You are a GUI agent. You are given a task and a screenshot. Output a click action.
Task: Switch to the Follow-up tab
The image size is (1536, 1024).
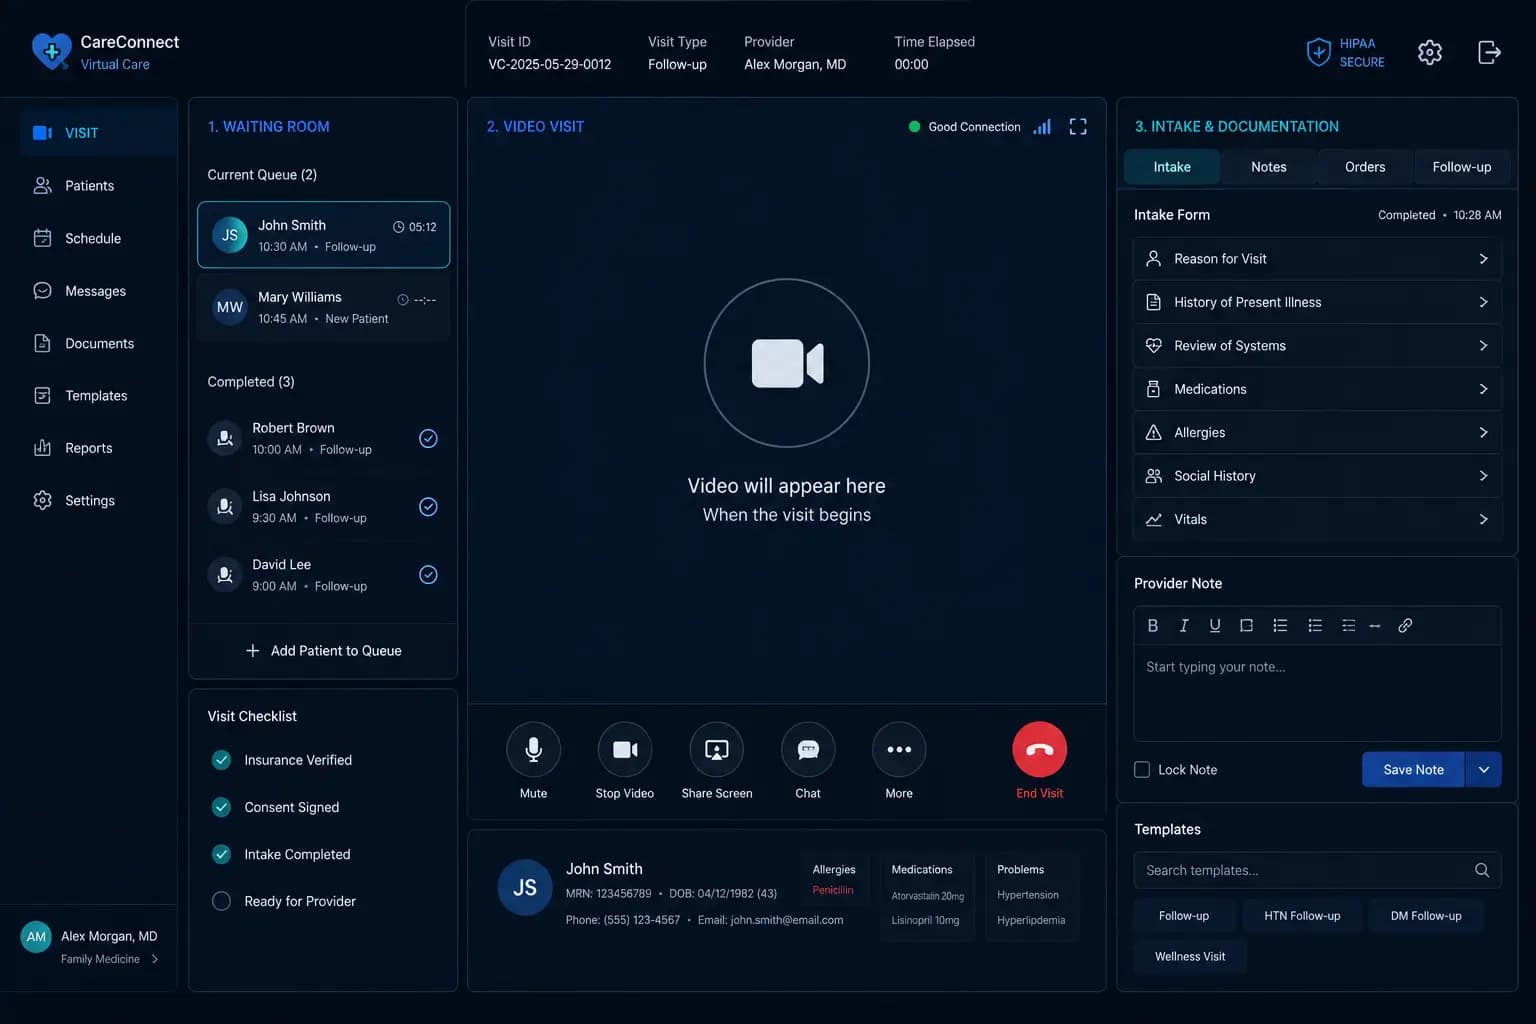(1462, 167)
